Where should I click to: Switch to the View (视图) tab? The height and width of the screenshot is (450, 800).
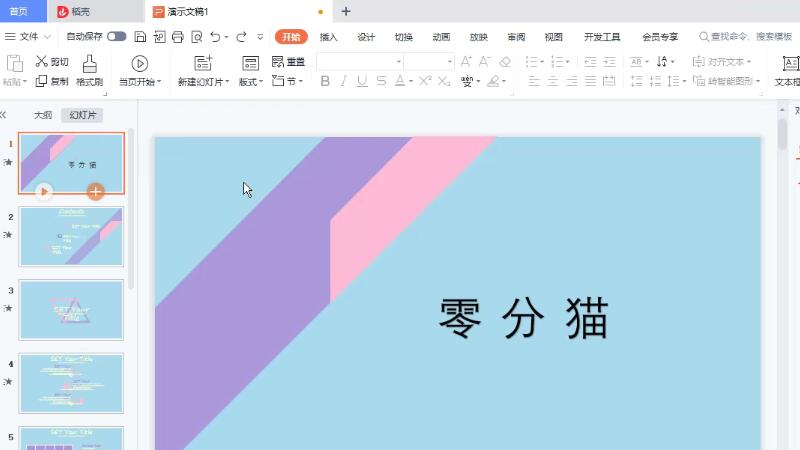(554, 37)
